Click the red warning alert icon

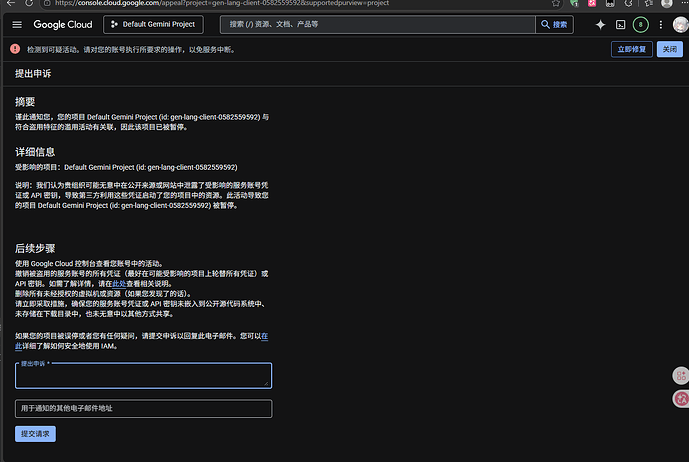click(15, 49)
